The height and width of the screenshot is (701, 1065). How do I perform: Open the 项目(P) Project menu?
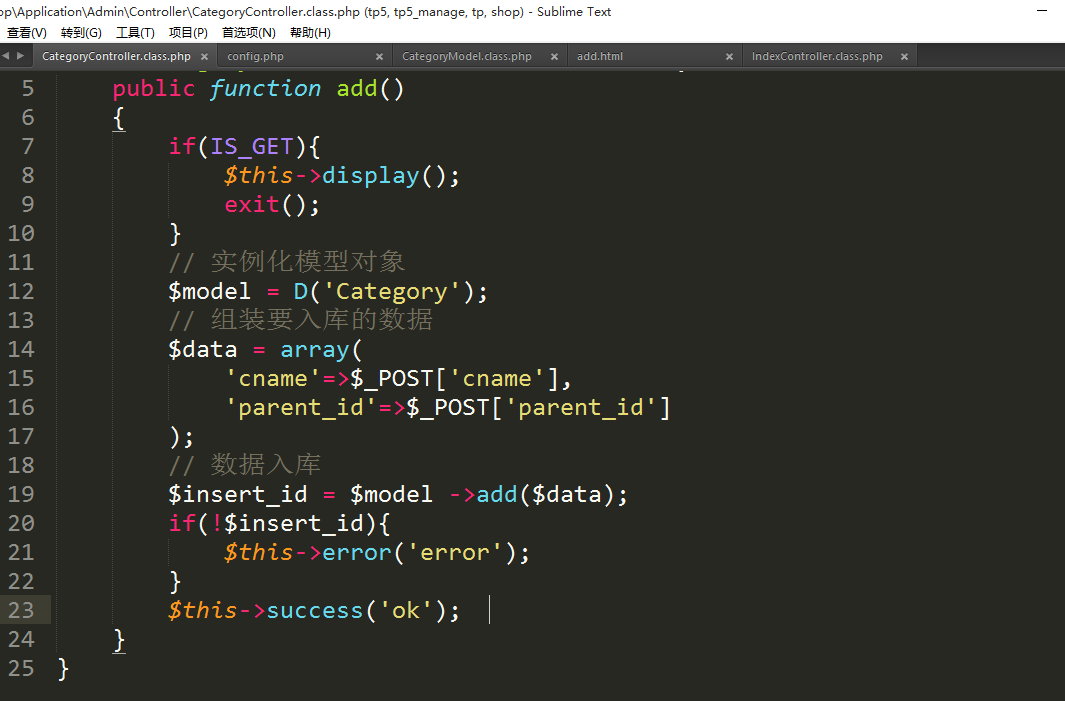tap(188, 33)
